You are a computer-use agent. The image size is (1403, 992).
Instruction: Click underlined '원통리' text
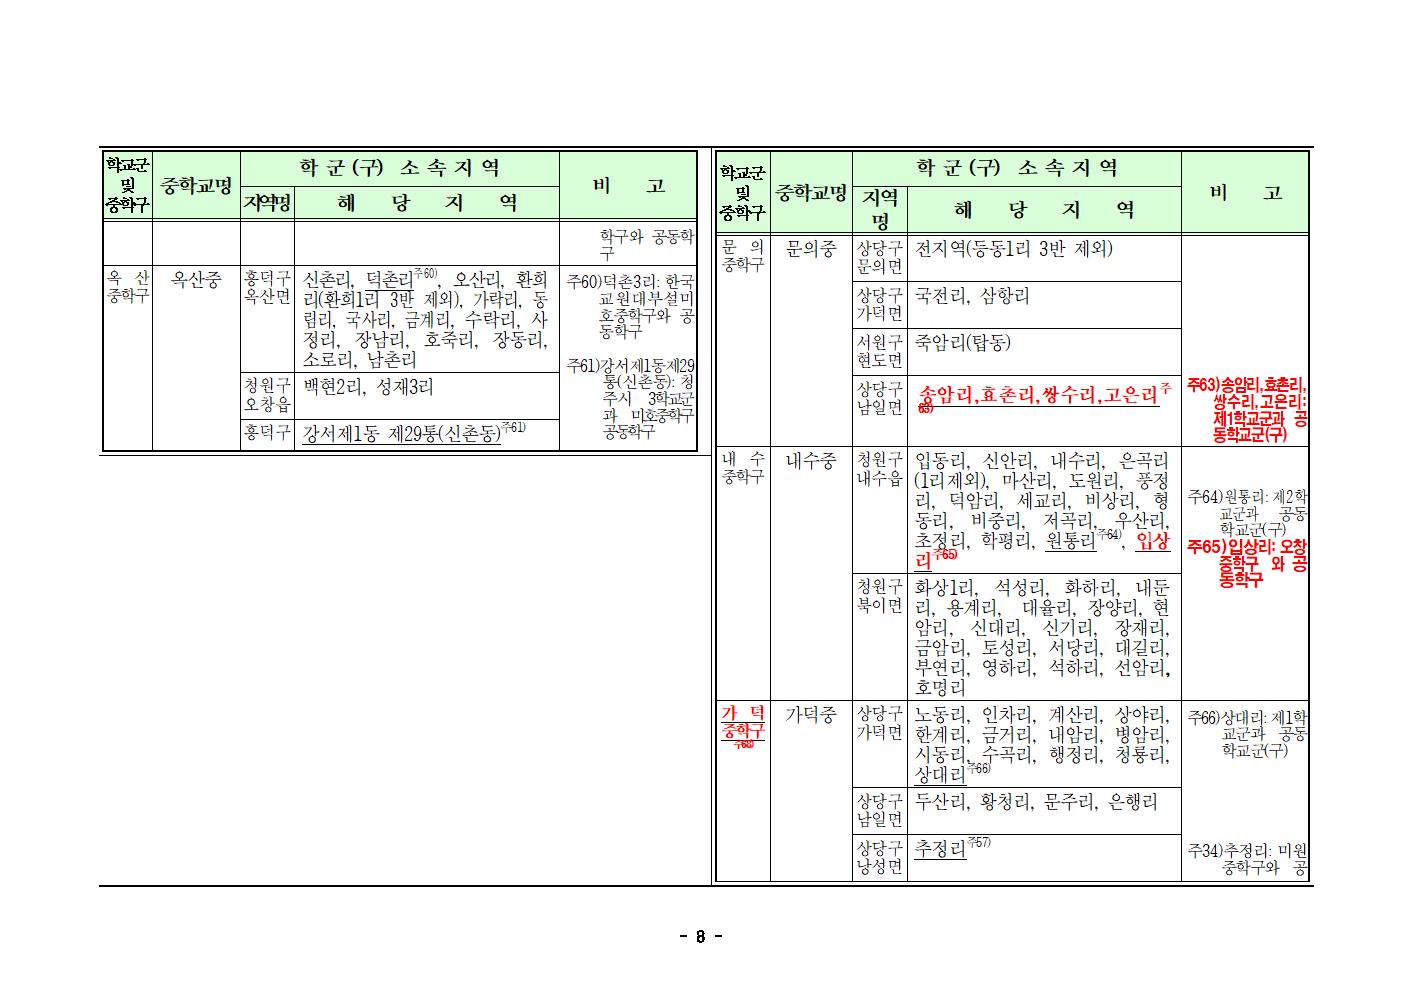[x=1070, y=541]
